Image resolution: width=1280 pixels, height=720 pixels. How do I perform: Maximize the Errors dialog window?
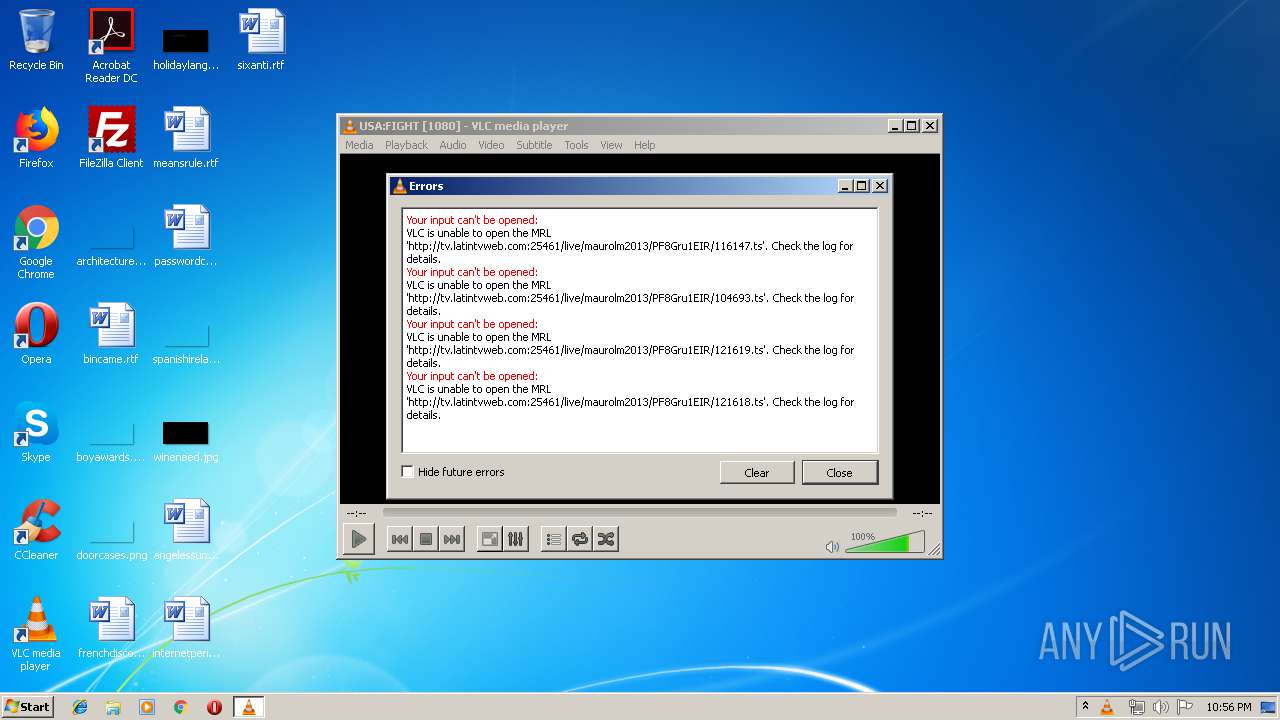point(862,186)
